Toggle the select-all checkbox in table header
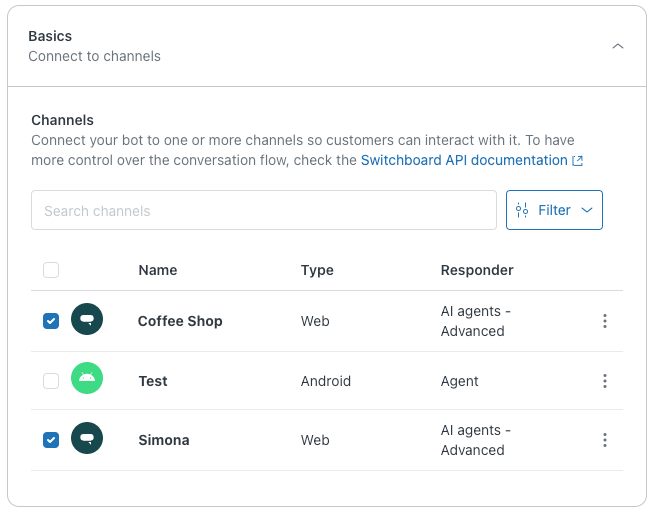652x513 pixels. [51, 270]
